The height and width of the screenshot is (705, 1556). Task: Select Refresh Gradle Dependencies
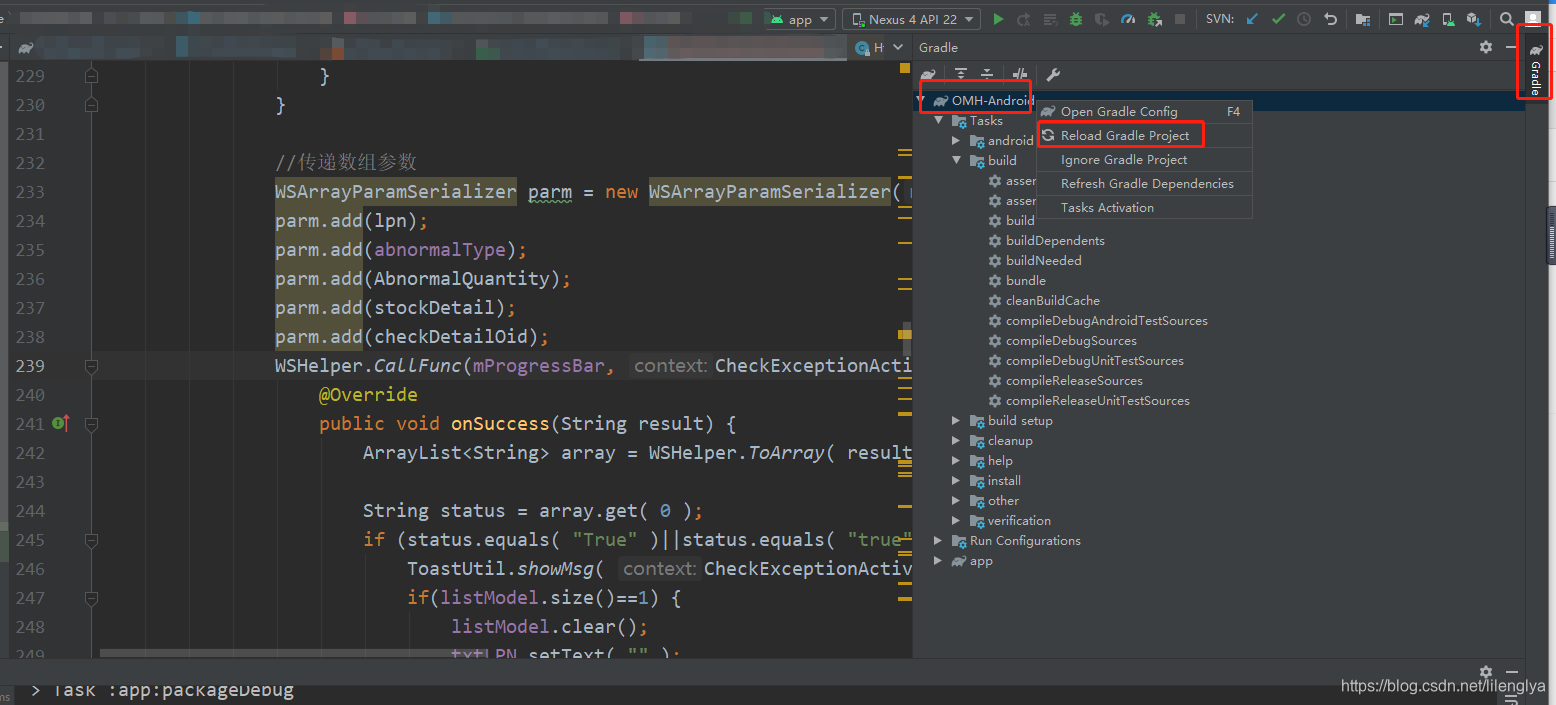click(x=1144, y=184)
